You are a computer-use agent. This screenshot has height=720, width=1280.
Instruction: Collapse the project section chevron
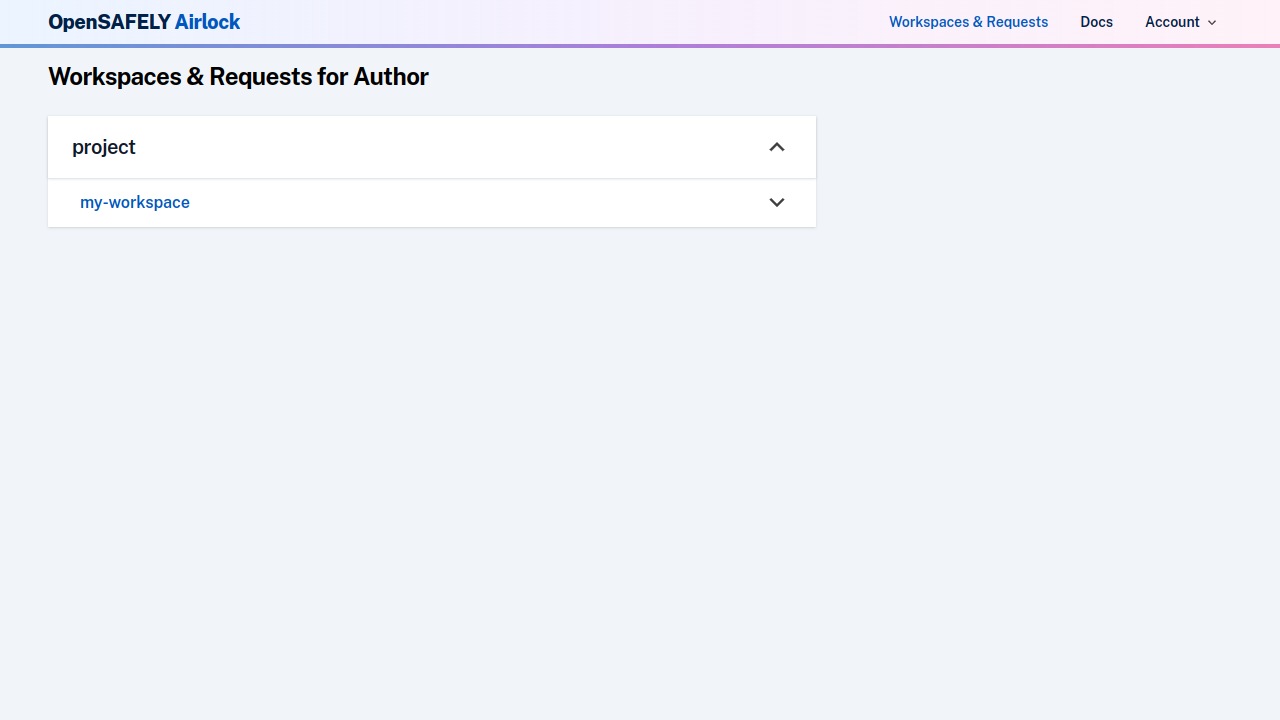point(777,148)
